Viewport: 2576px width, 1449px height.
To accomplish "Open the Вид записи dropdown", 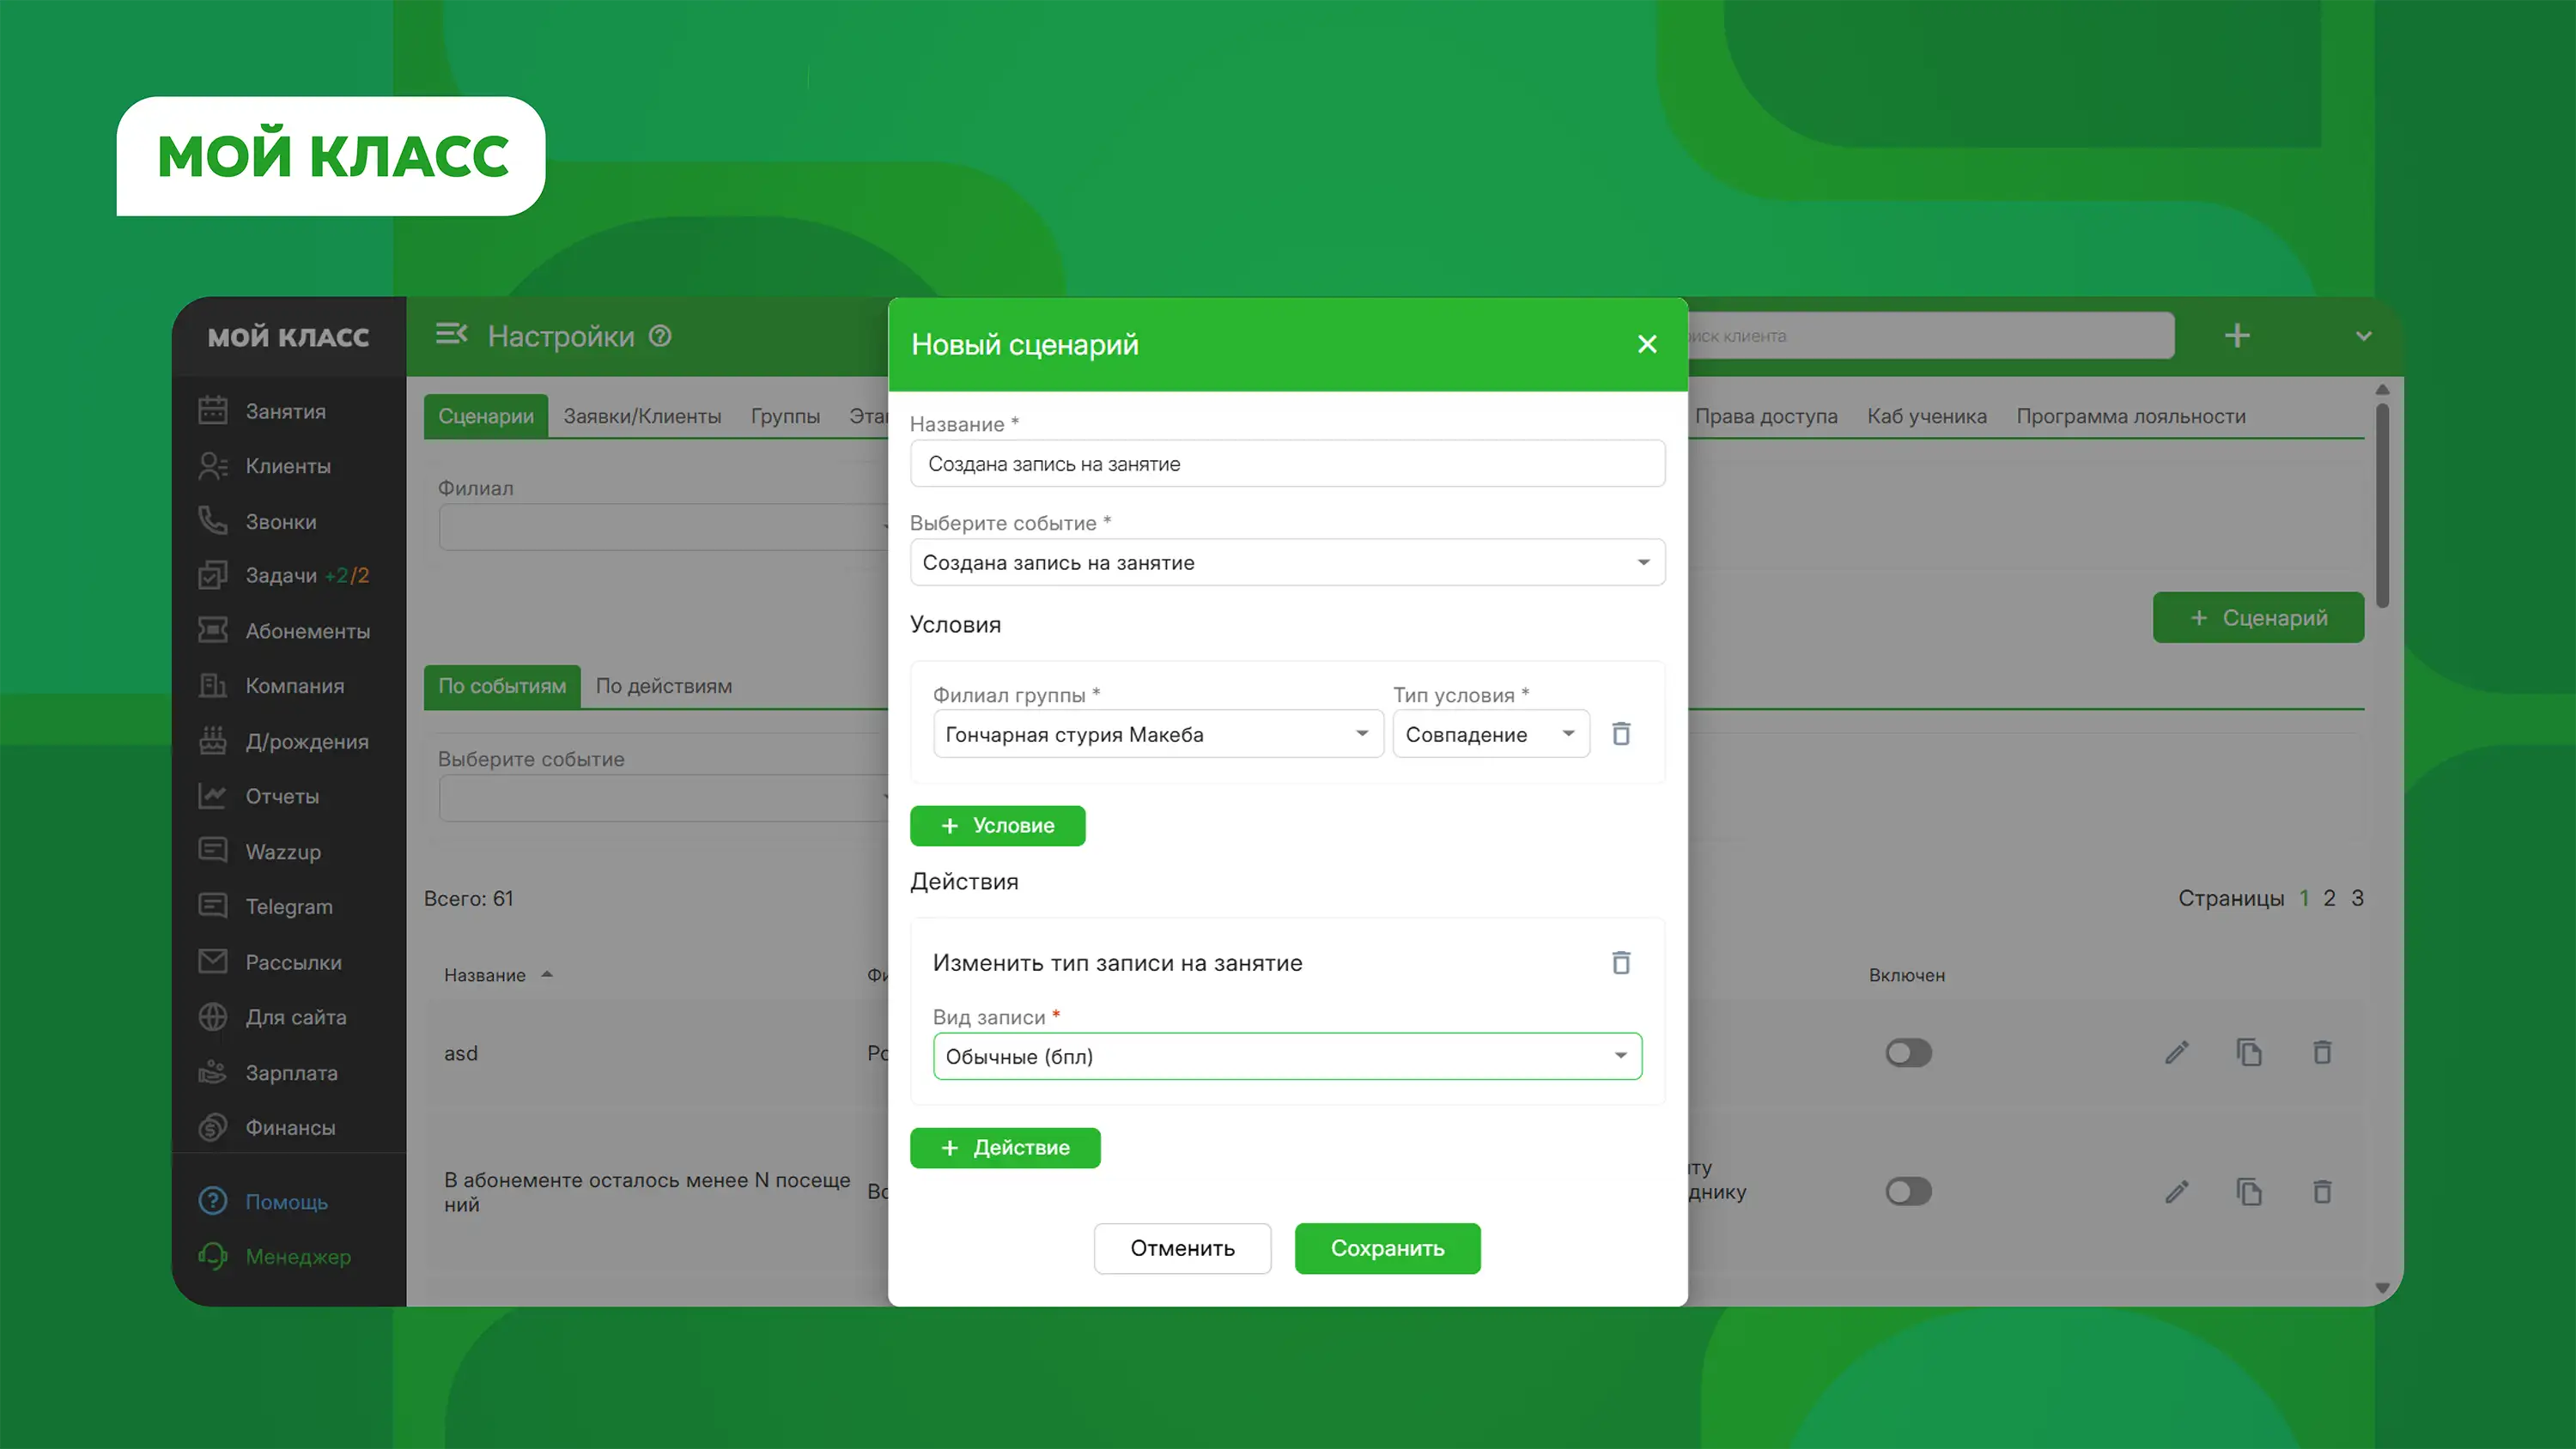I will click(x=1287, y=1056).
